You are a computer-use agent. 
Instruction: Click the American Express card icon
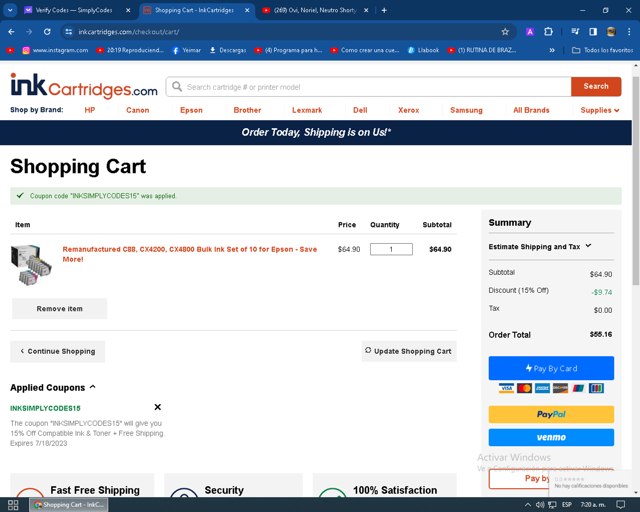(542, 388)
